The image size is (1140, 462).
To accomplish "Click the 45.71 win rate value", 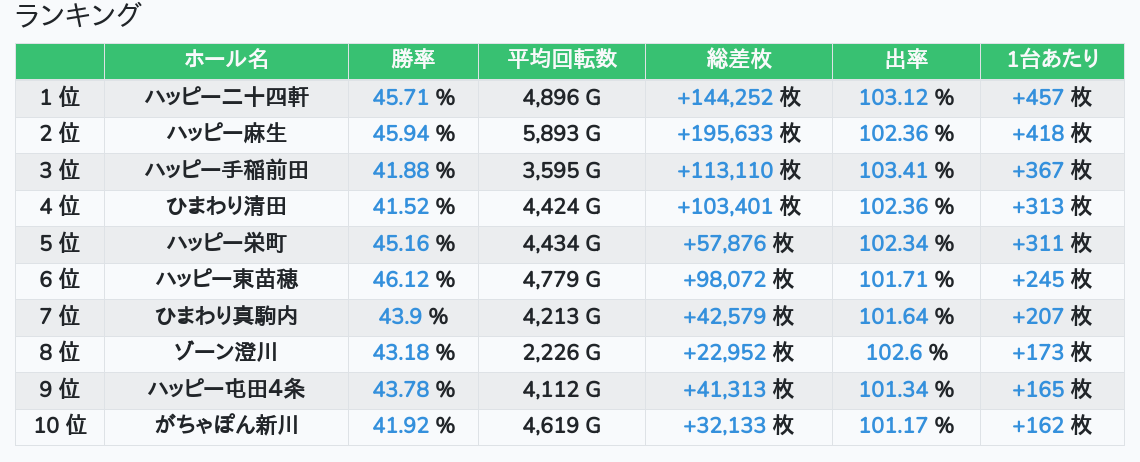I will point(400,98).
